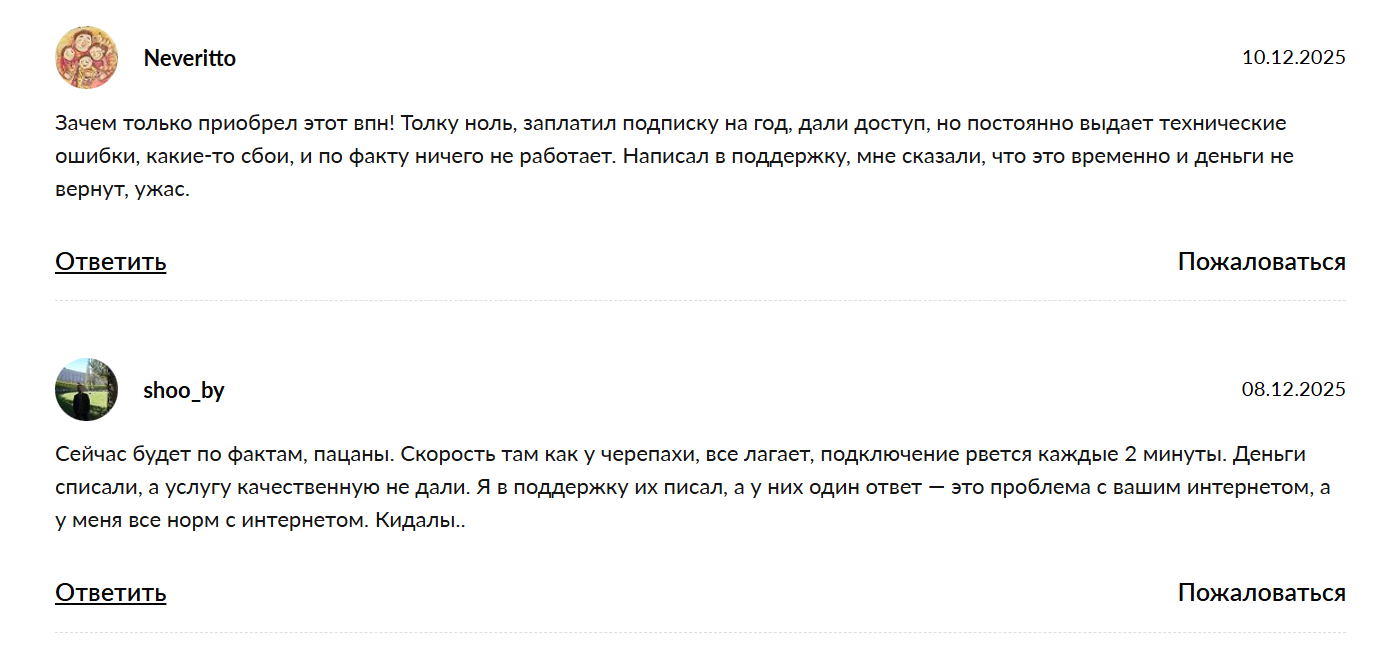Open the shoo_by username profile
The width and height of the screenshot is (1373, 655).
pos(183,390)
